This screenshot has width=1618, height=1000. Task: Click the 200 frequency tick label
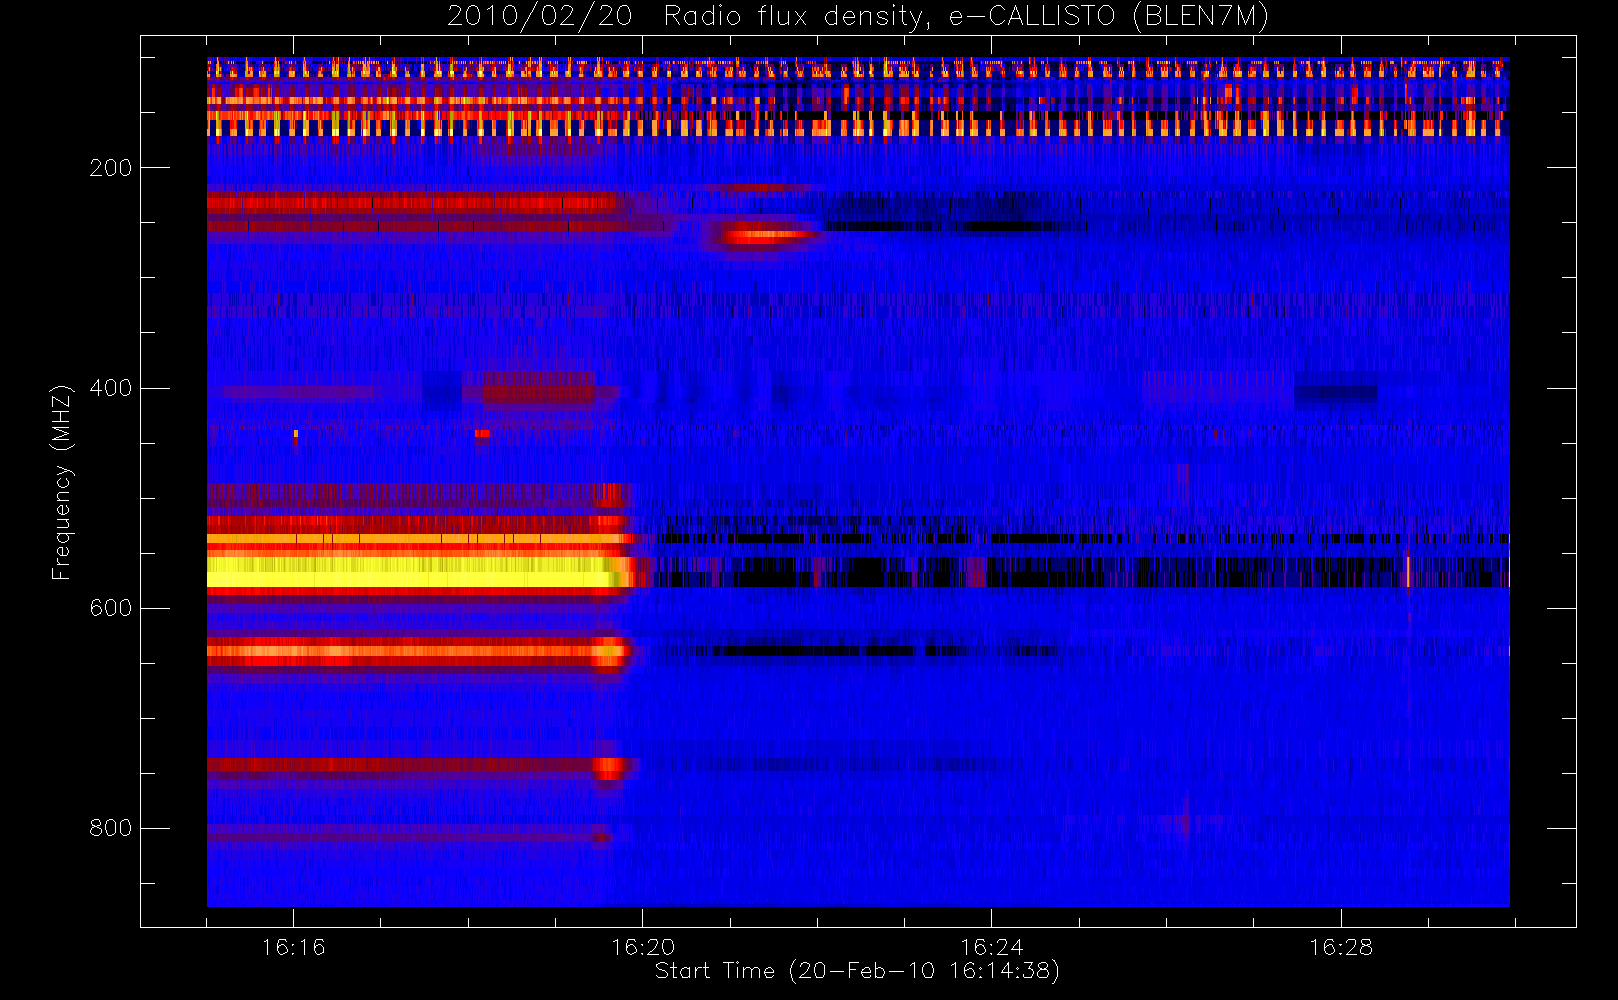tap(111, 168)
